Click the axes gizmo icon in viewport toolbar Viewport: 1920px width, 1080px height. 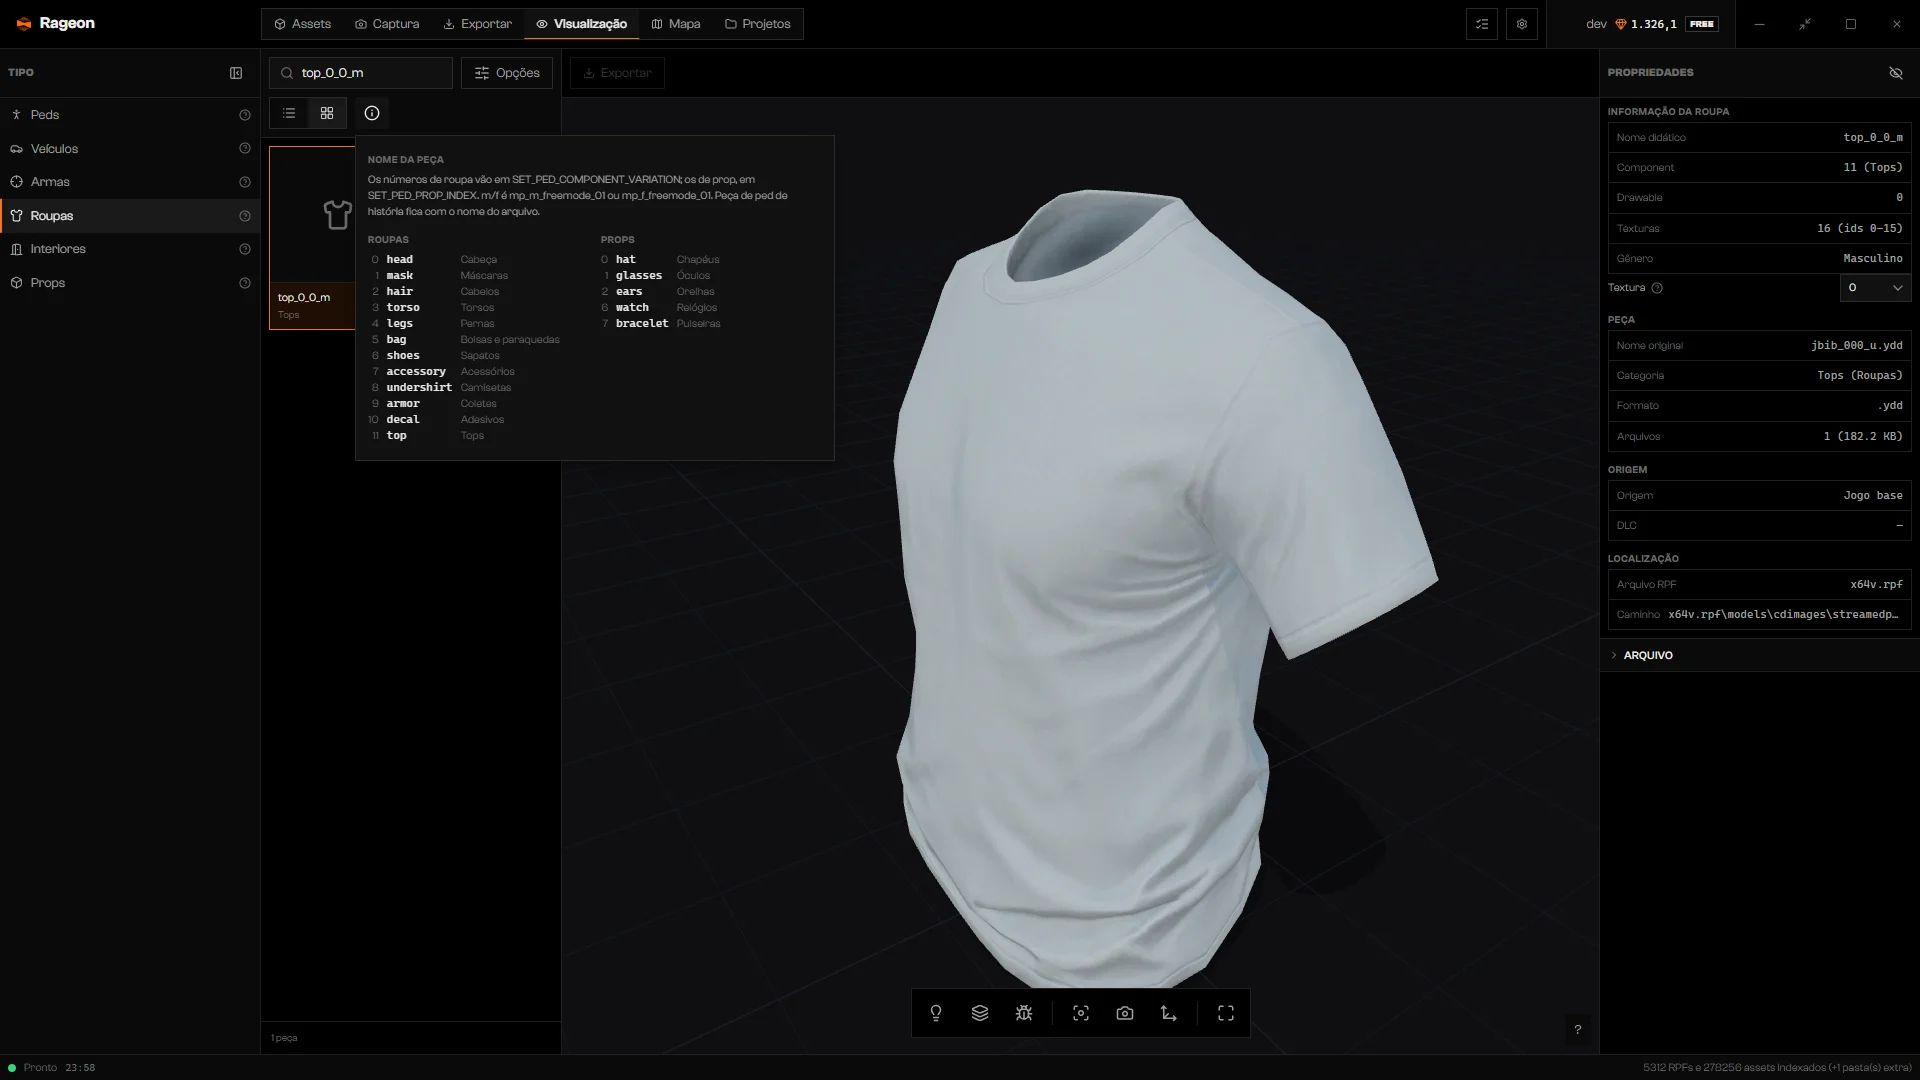[1169, 1013]
